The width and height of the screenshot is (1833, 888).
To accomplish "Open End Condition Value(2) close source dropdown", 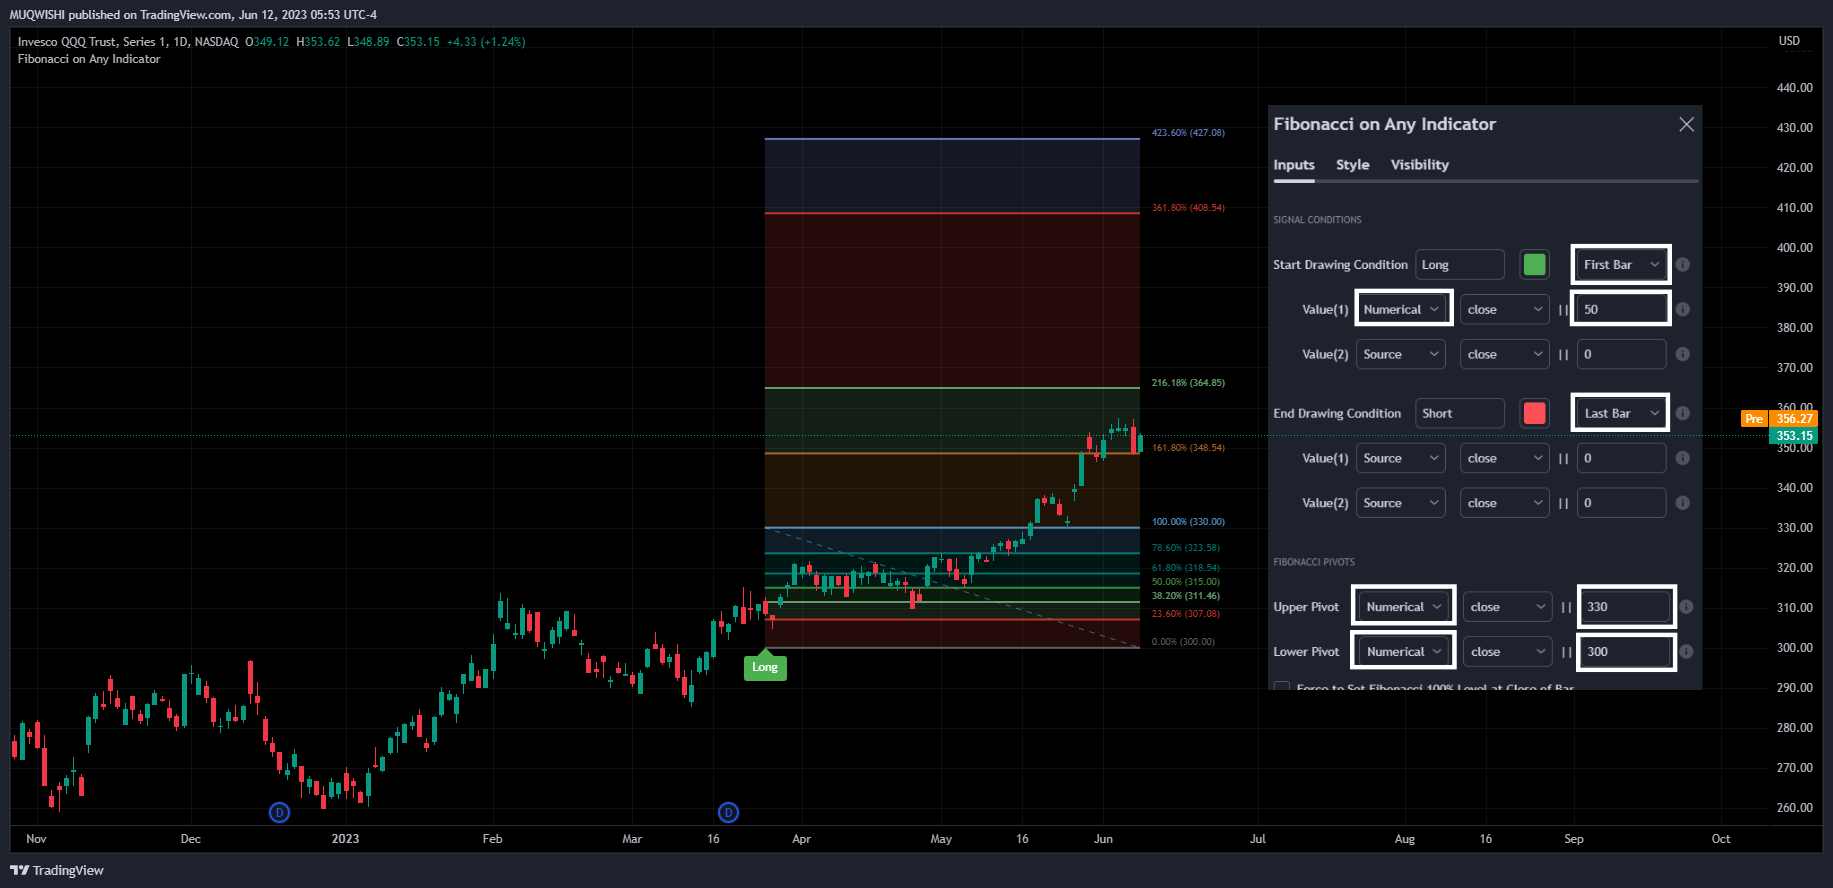I will [x=1505, y=503].
